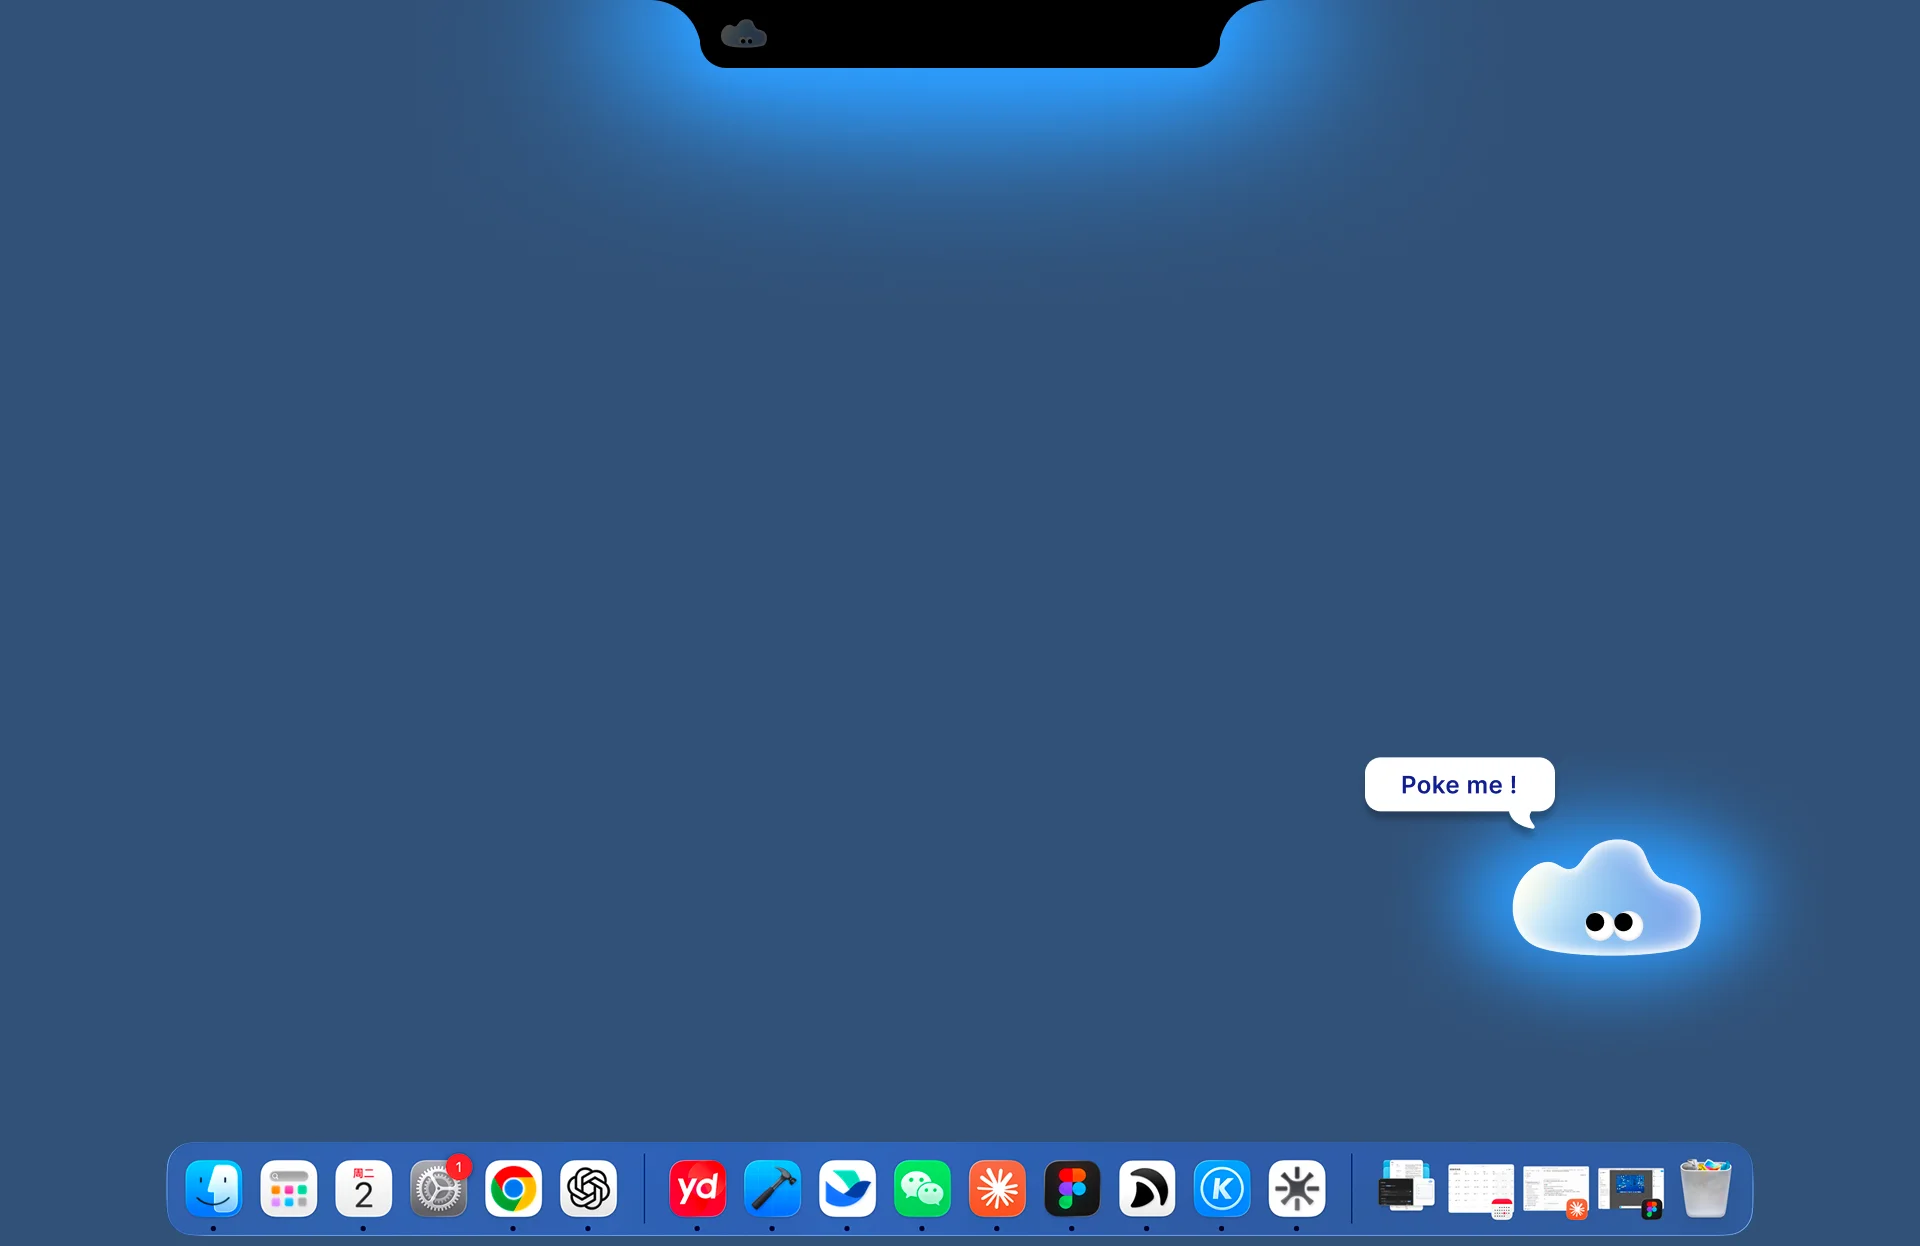This screenshot has width=1920, height=1246.
Task: Click the small cloud icon in the notch
Action: 744,34
